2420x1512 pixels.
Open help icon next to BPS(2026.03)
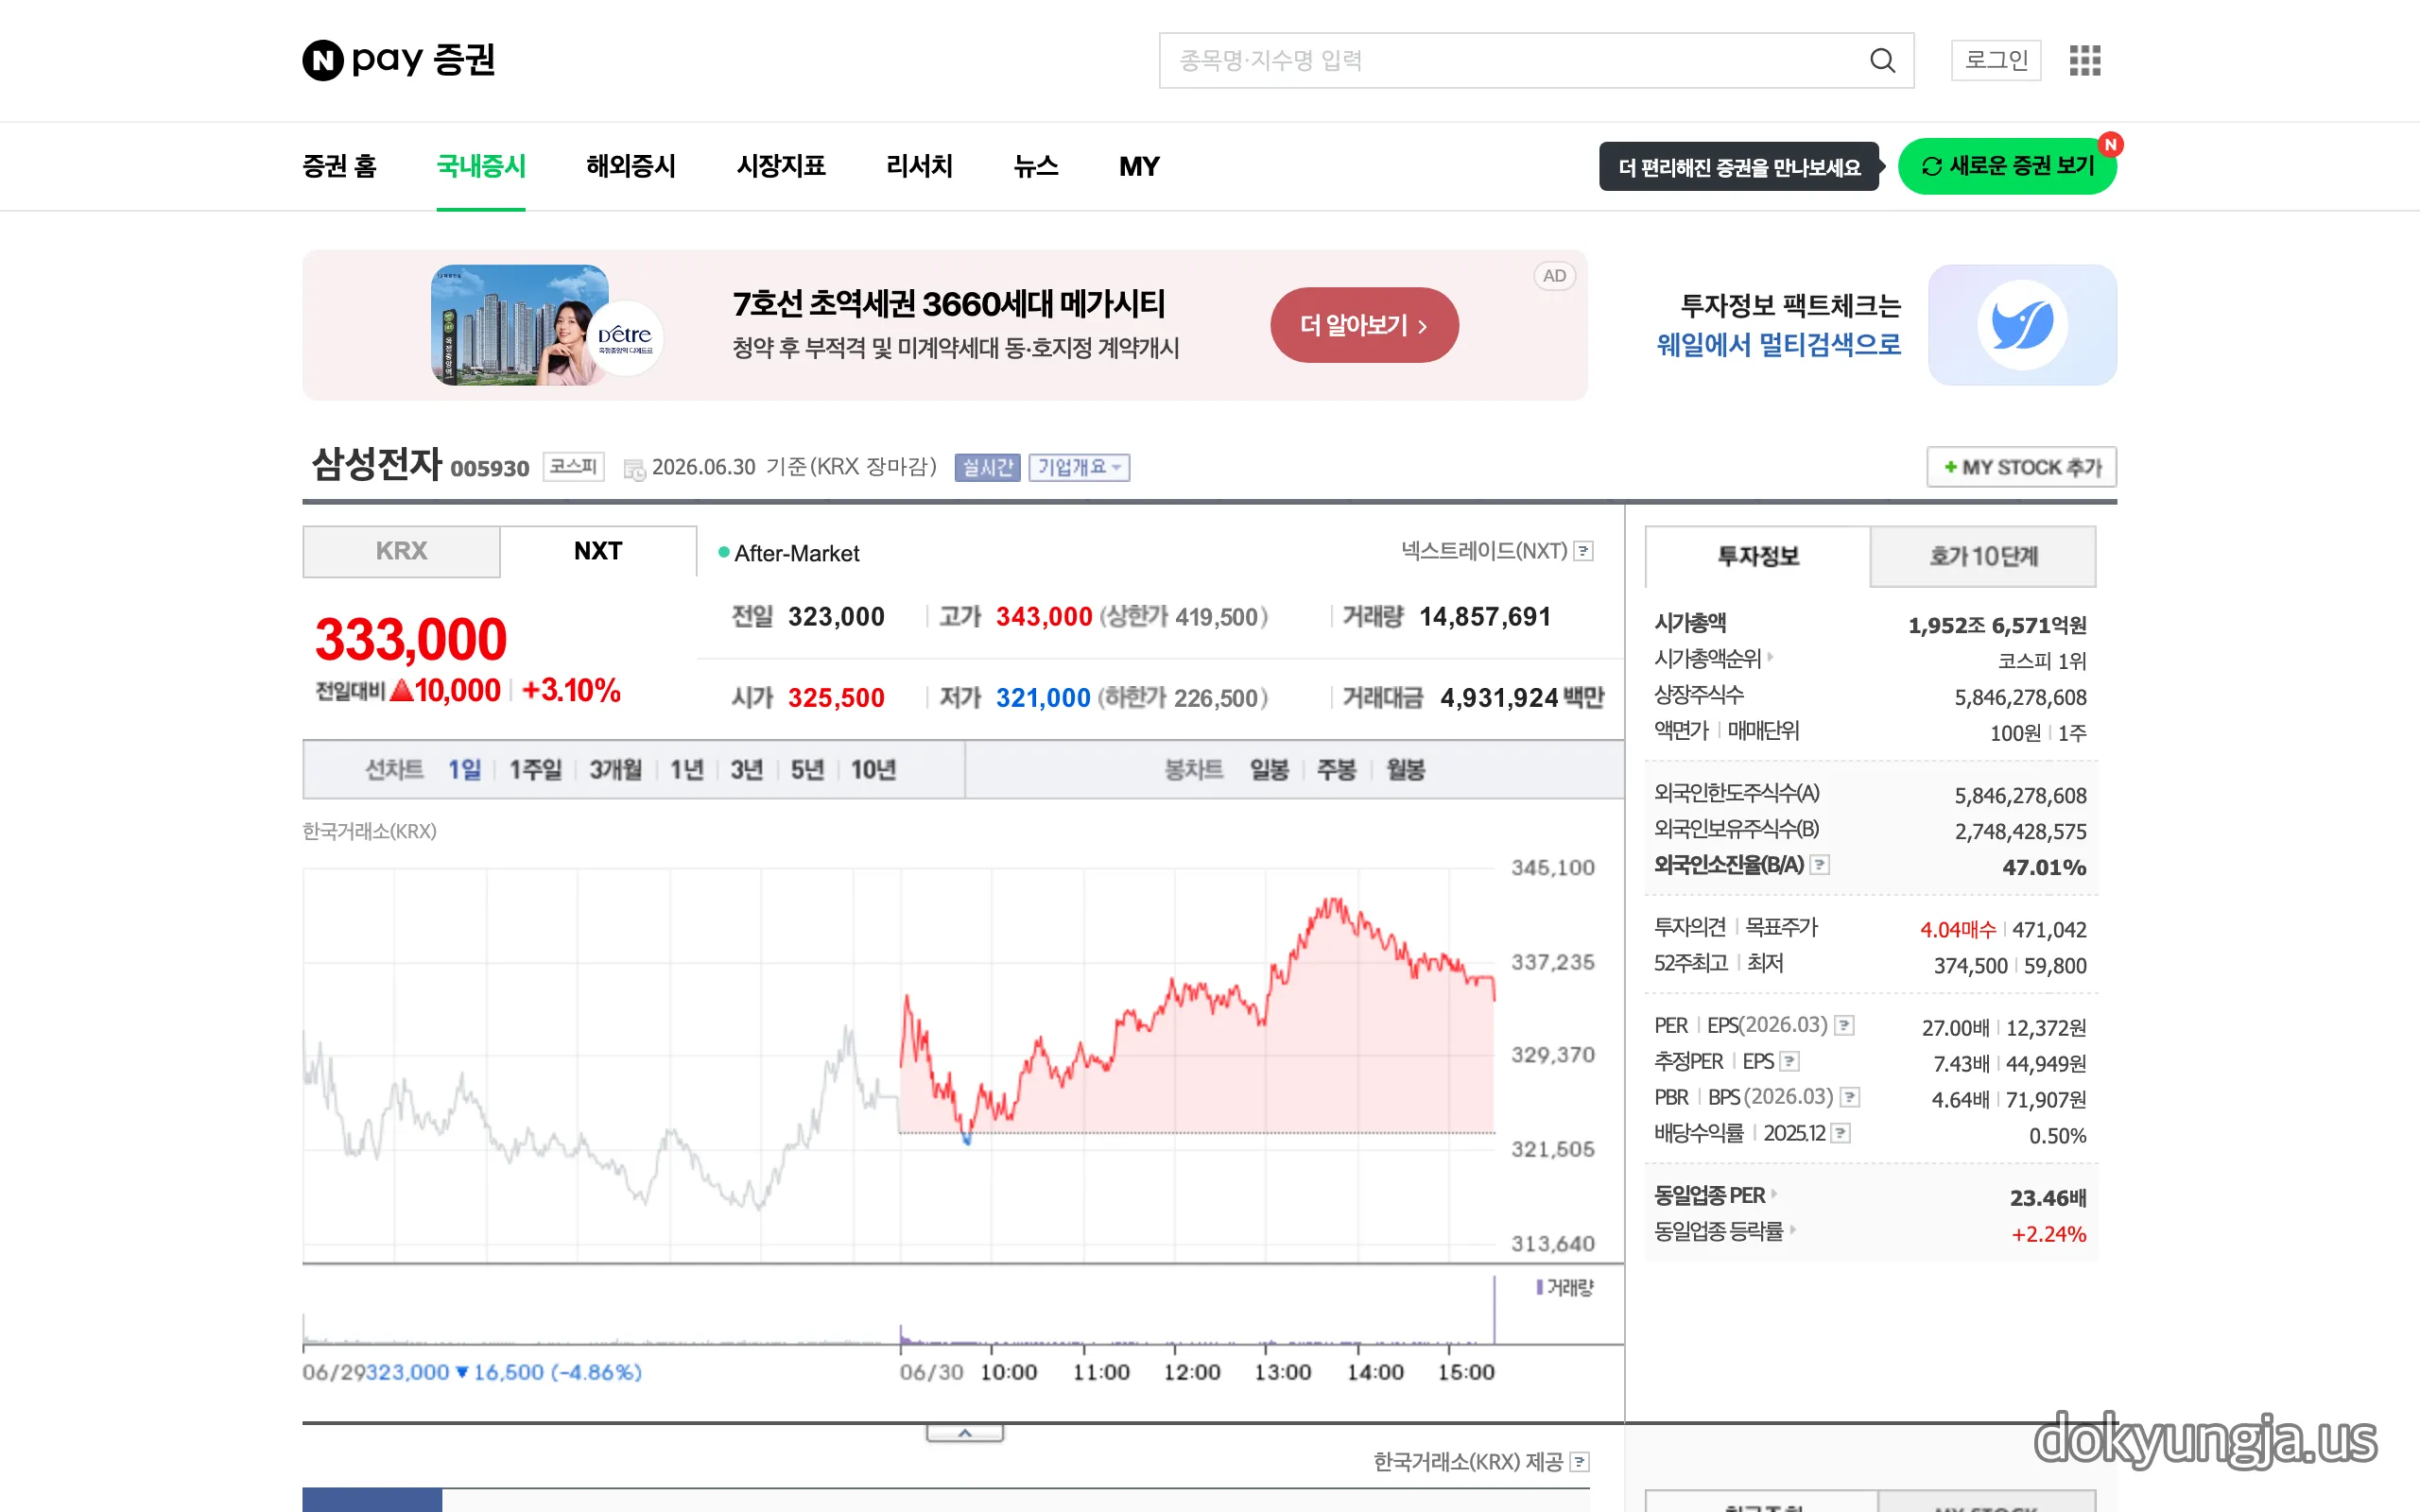coord(1850,1098)
